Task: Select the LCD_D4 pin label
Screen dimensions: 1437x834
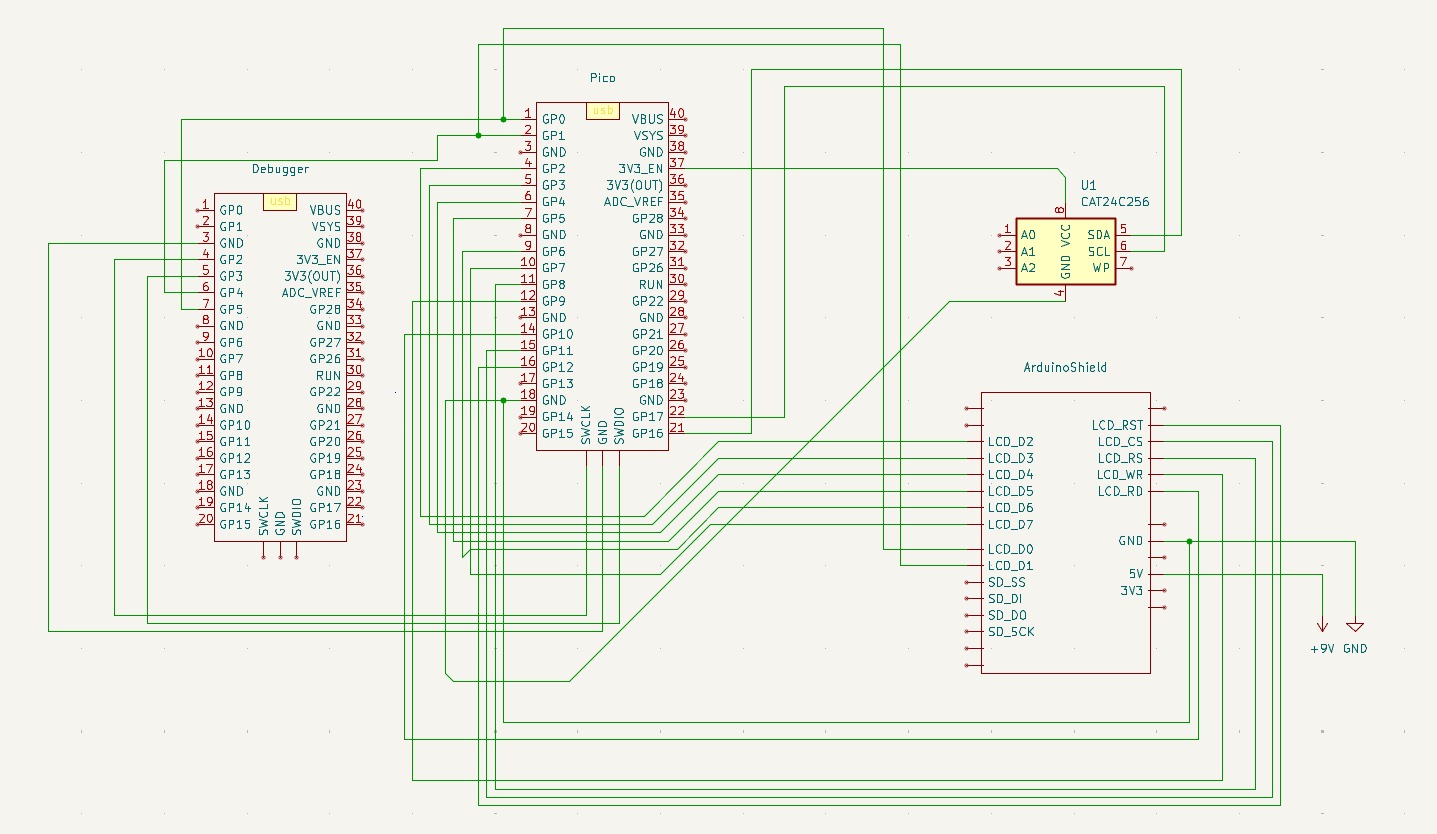Action: [1010, 475]
